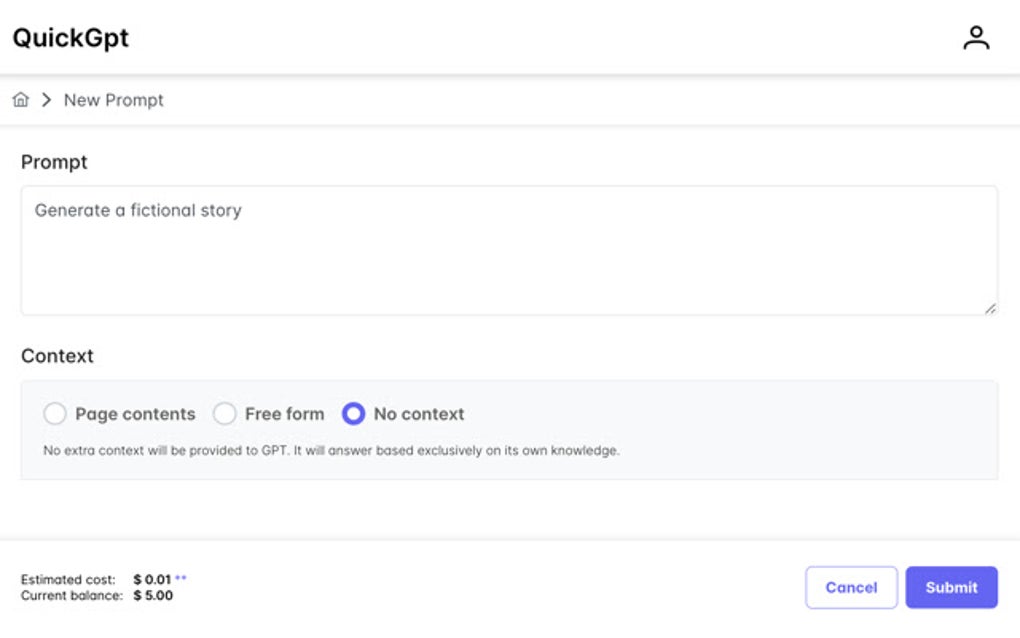Click the Prompt section label

[x=54, y=162]
